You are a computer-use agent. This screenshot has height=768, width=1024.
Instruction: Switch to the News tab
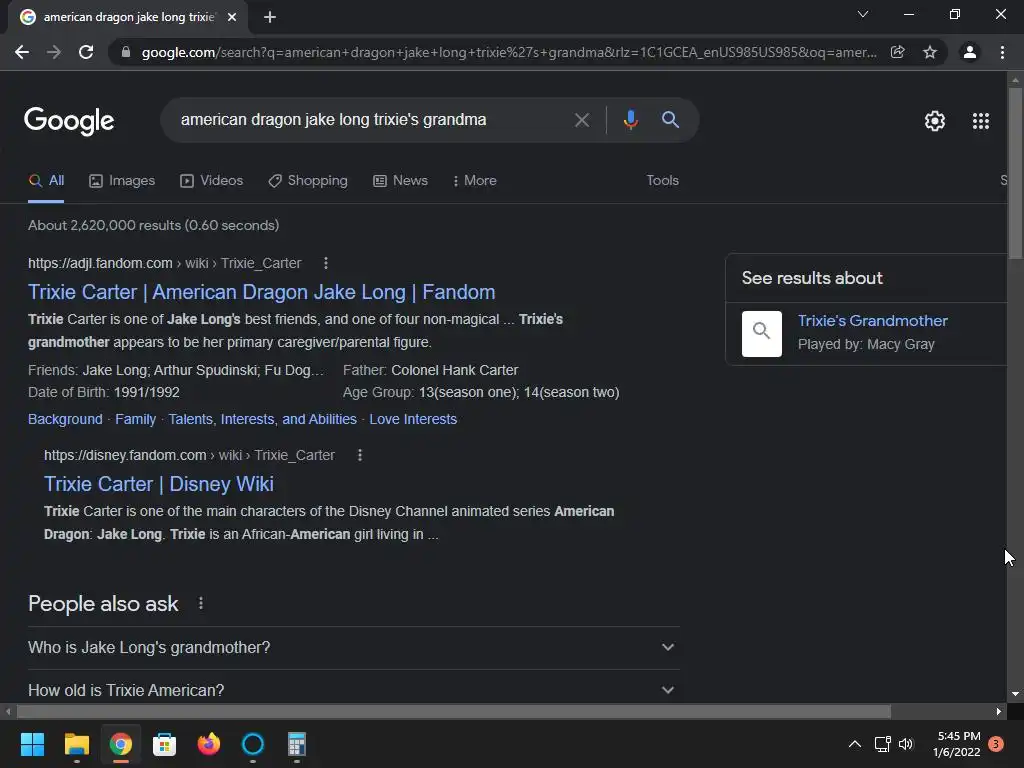[400, 181]
